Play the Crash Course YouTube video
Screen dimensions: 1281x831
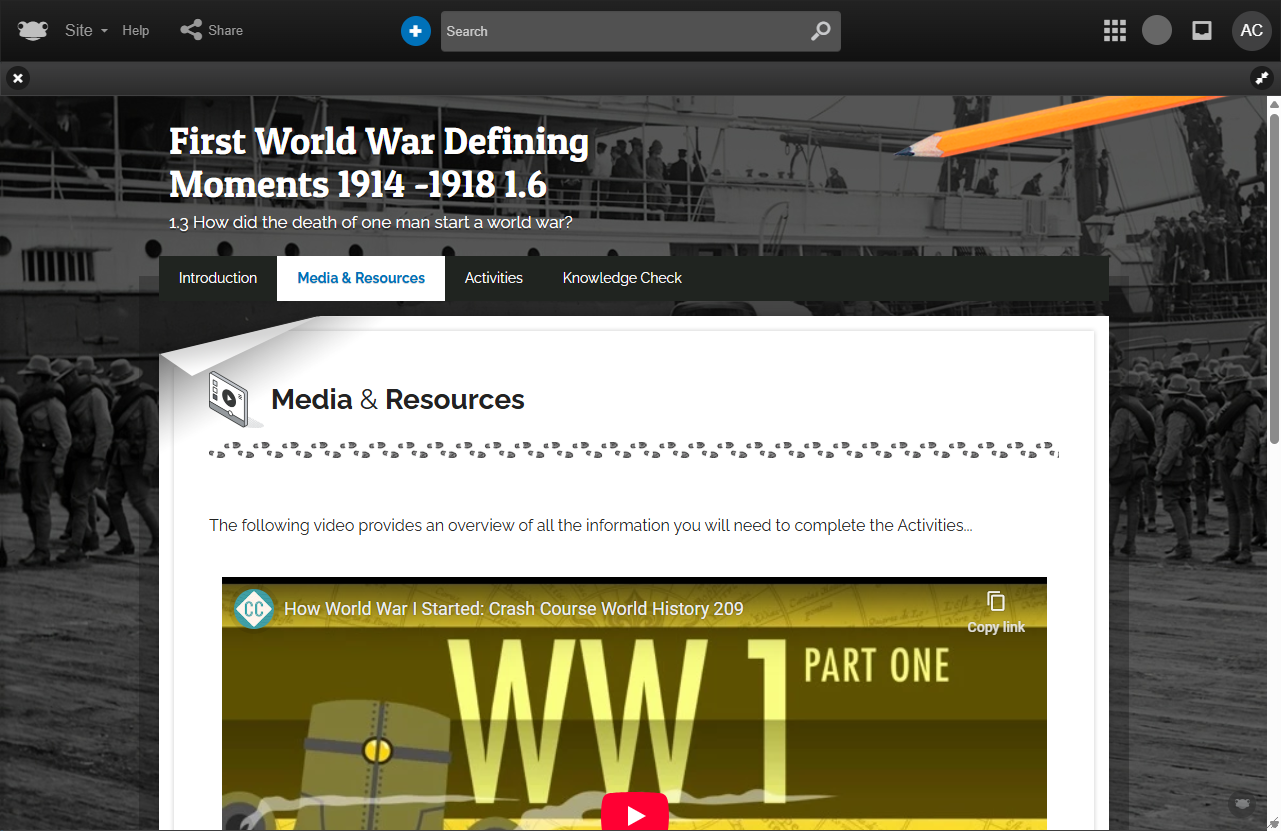pyautogui.click(x=634, y=814)
